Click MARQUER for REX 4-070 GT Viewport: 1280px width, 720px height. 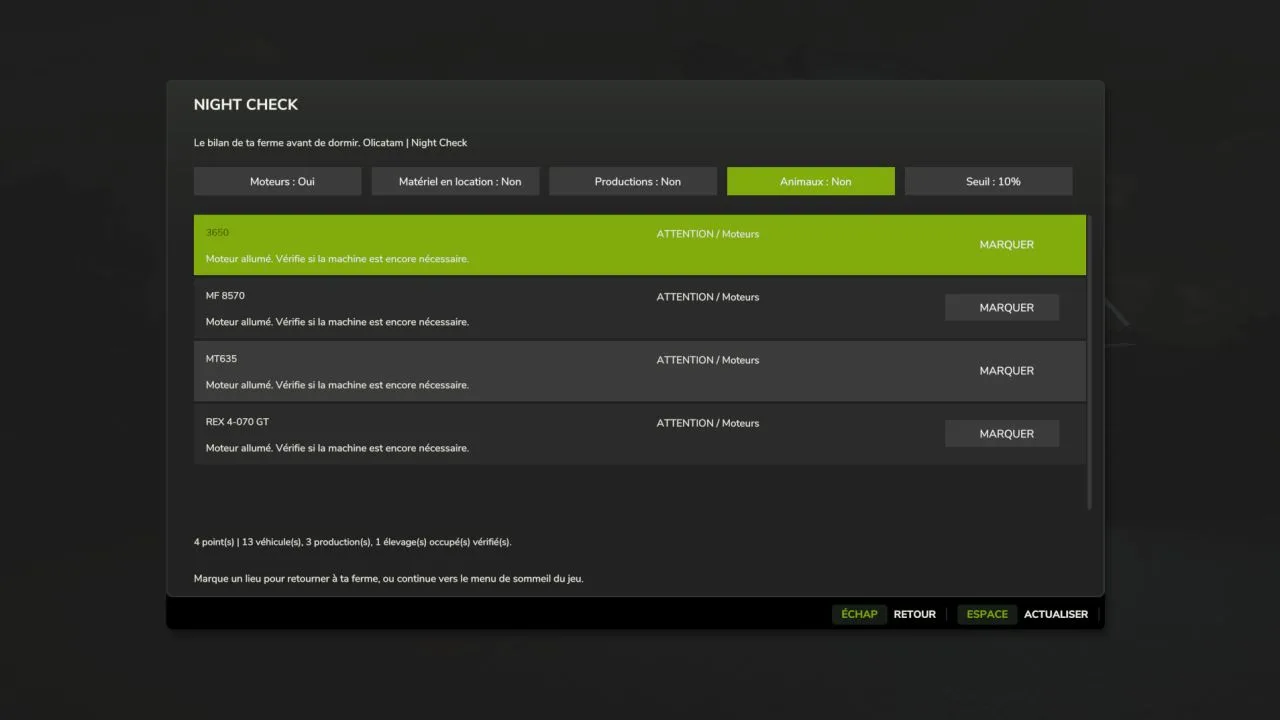pos(1002,434)
